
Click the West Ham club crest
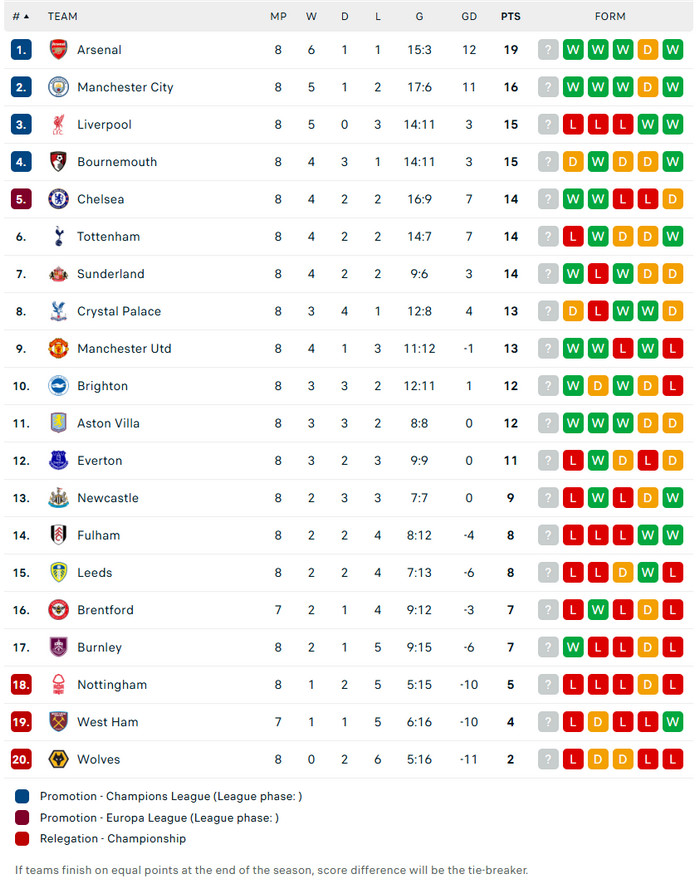58,722
